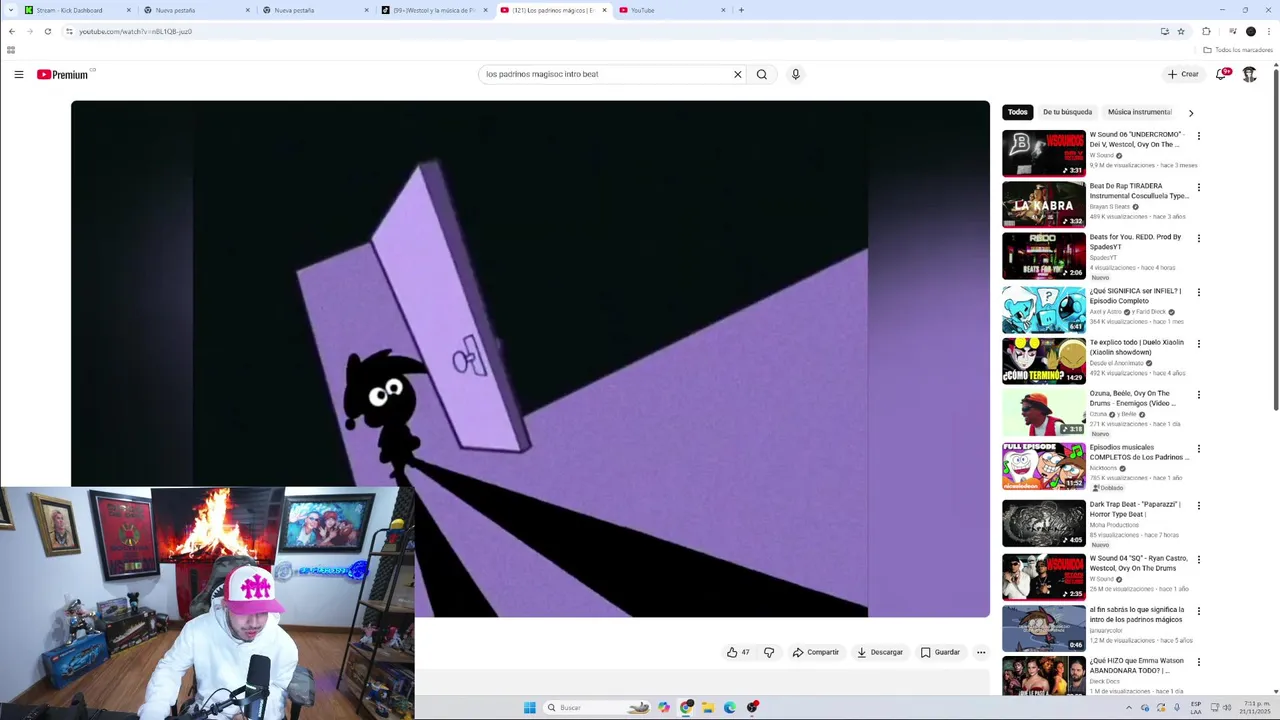Open options for Duelo Xiaolin video

click(x=1198, y=344)
